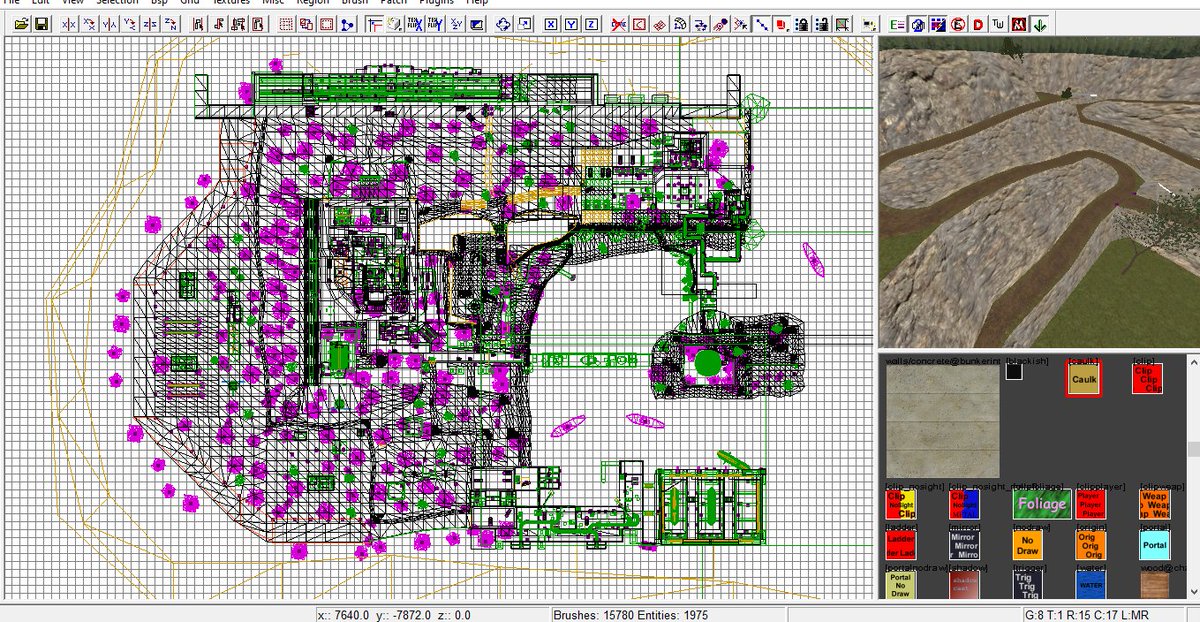Select the No Draw texture thumbnail
This screenshot has height=622, width=1200.
pyautogui.click(x=1027, y=545)
